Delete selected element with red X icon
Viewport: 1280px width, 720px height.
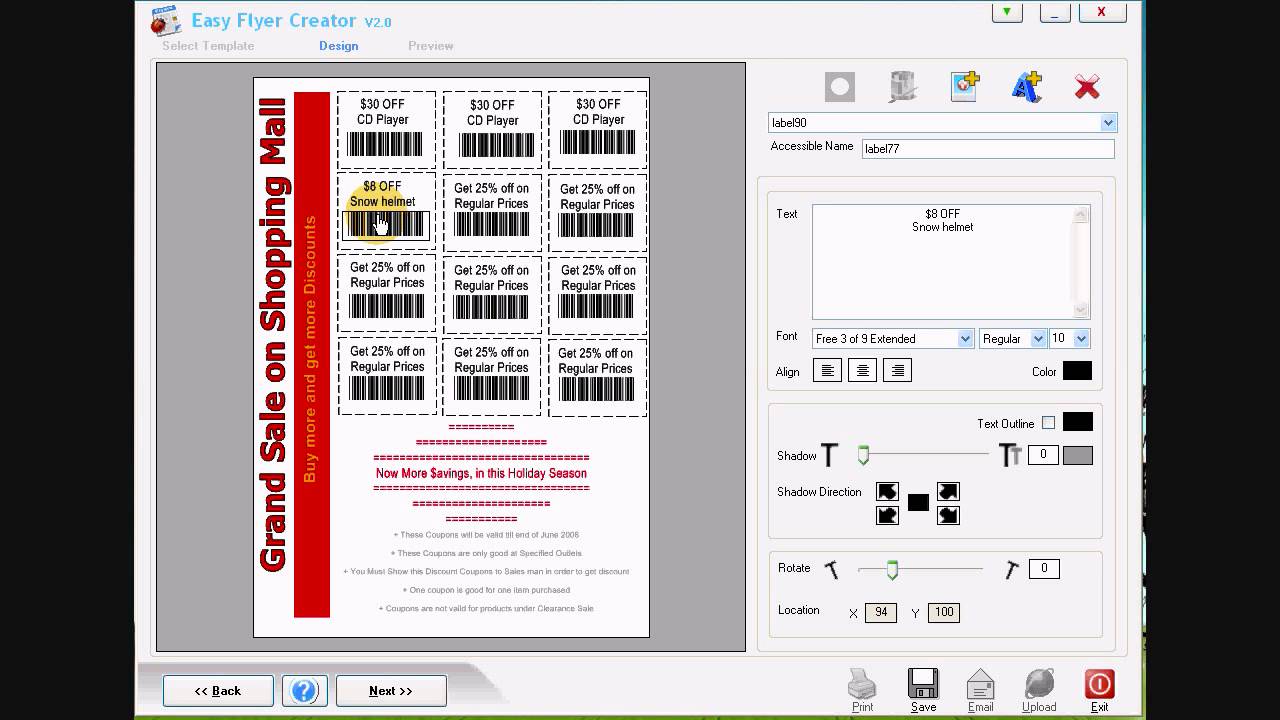click(1087, 87)
